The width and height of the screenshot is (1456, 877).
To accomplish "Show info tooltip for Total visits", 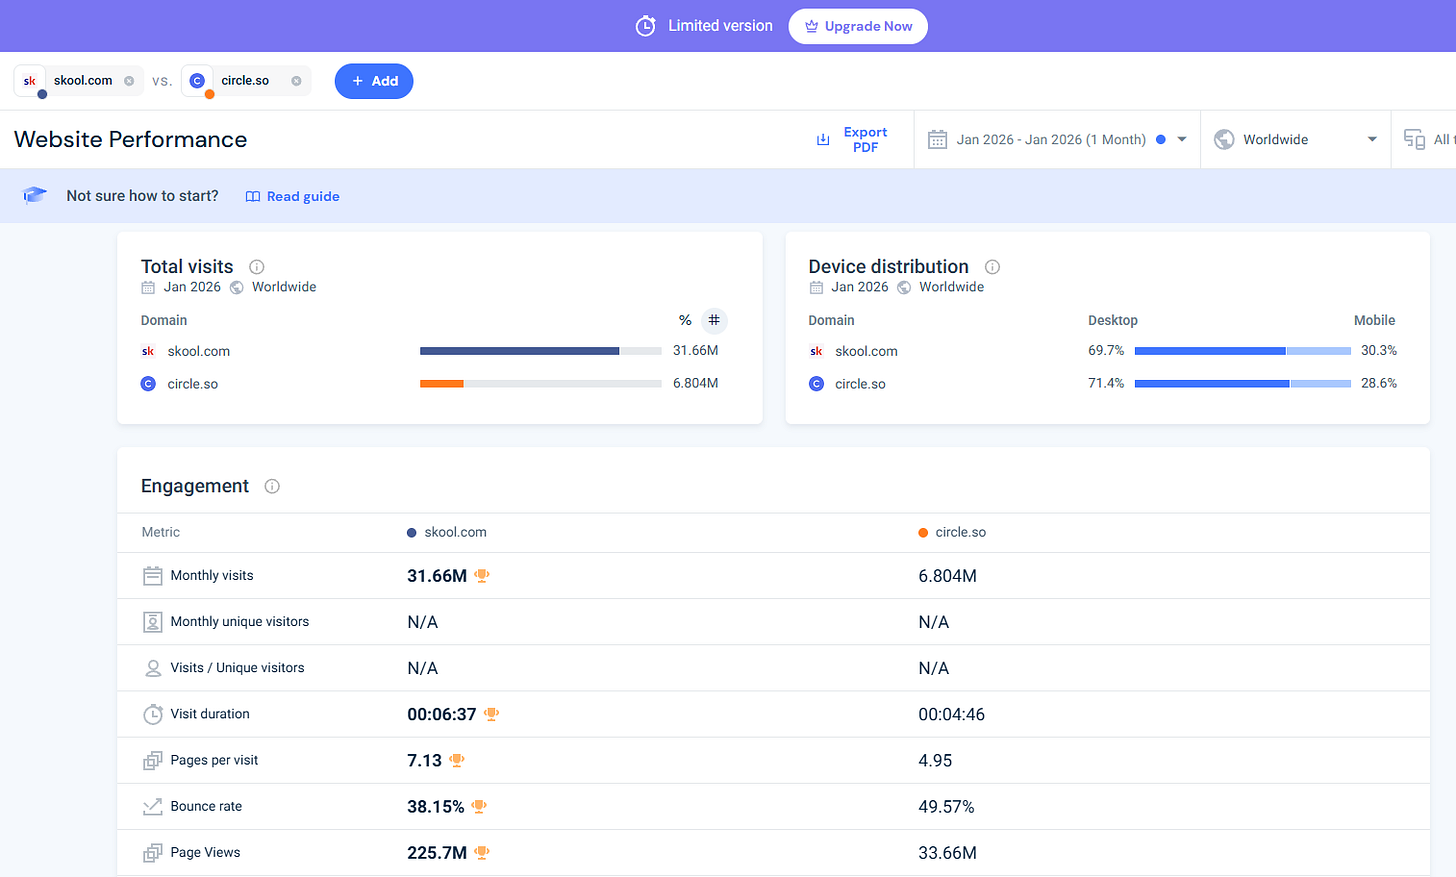I will [x=257, y=267].
